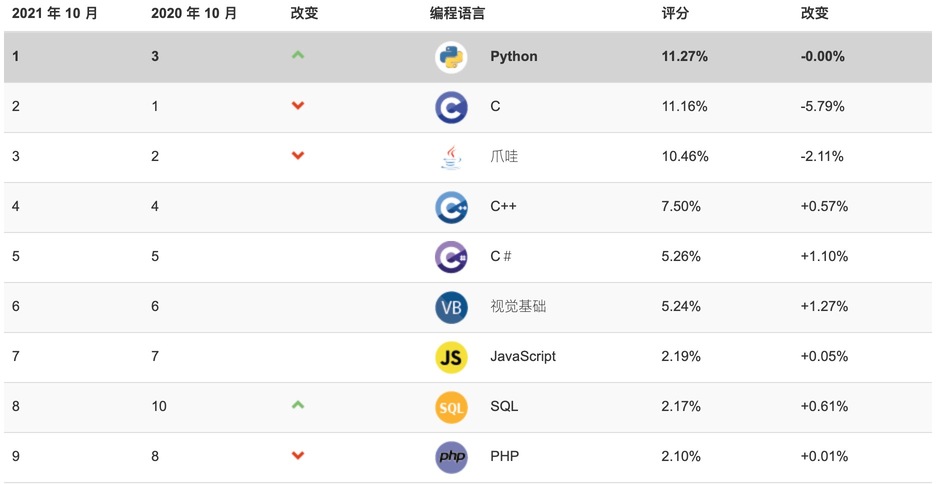Click the 11.27% rating for Python
This screenshot has height=484, width=936.
tap(685, 57)
